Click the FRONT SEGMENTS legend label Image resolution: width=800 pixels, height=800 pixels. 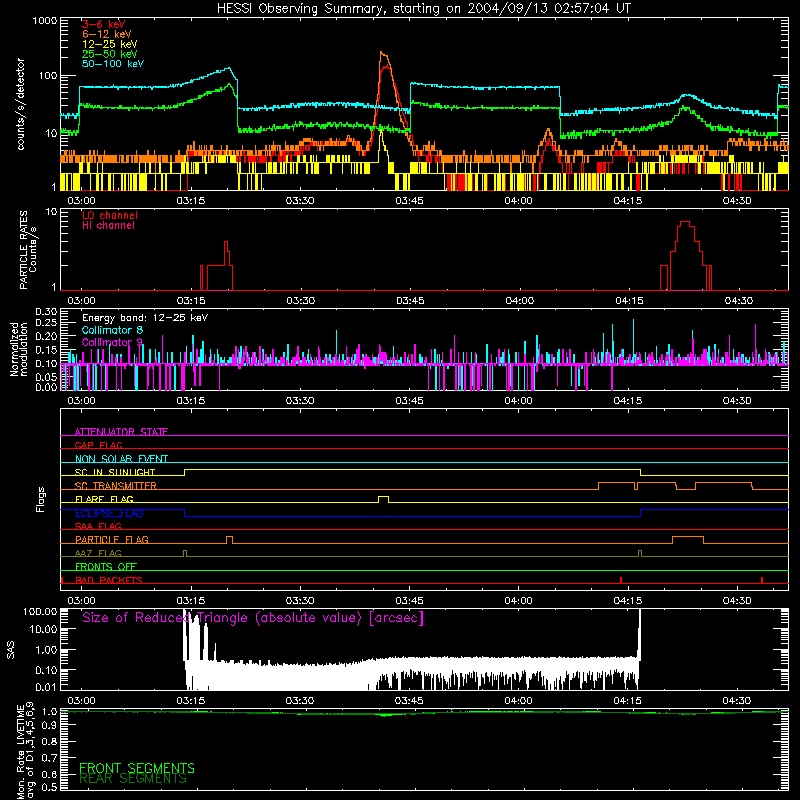tap(137, 768)
